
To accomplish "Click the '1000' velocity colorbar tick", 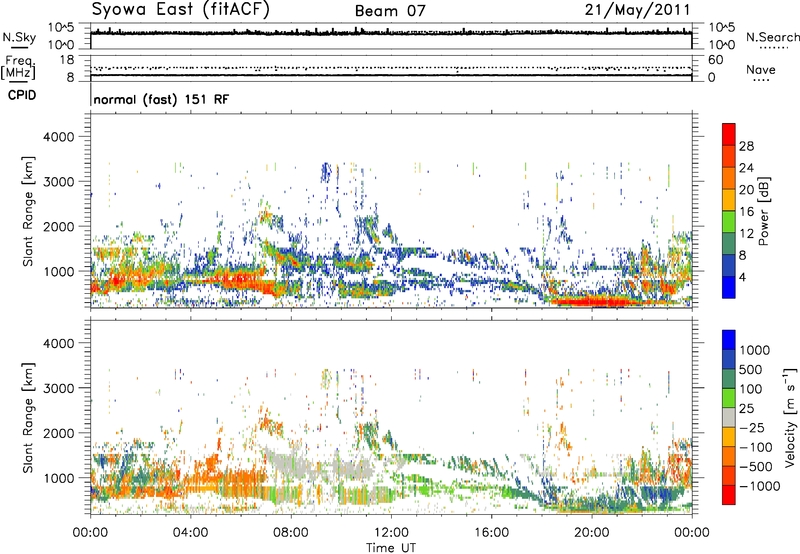I will point(755,350).
